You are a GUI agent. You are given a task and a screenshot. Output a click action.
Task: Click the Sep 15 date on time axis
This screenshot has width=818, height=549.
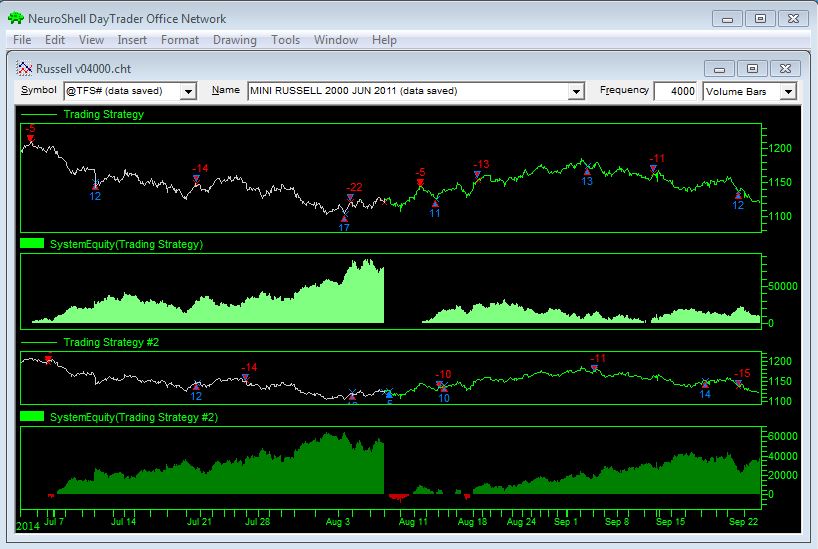coord(670,521)
